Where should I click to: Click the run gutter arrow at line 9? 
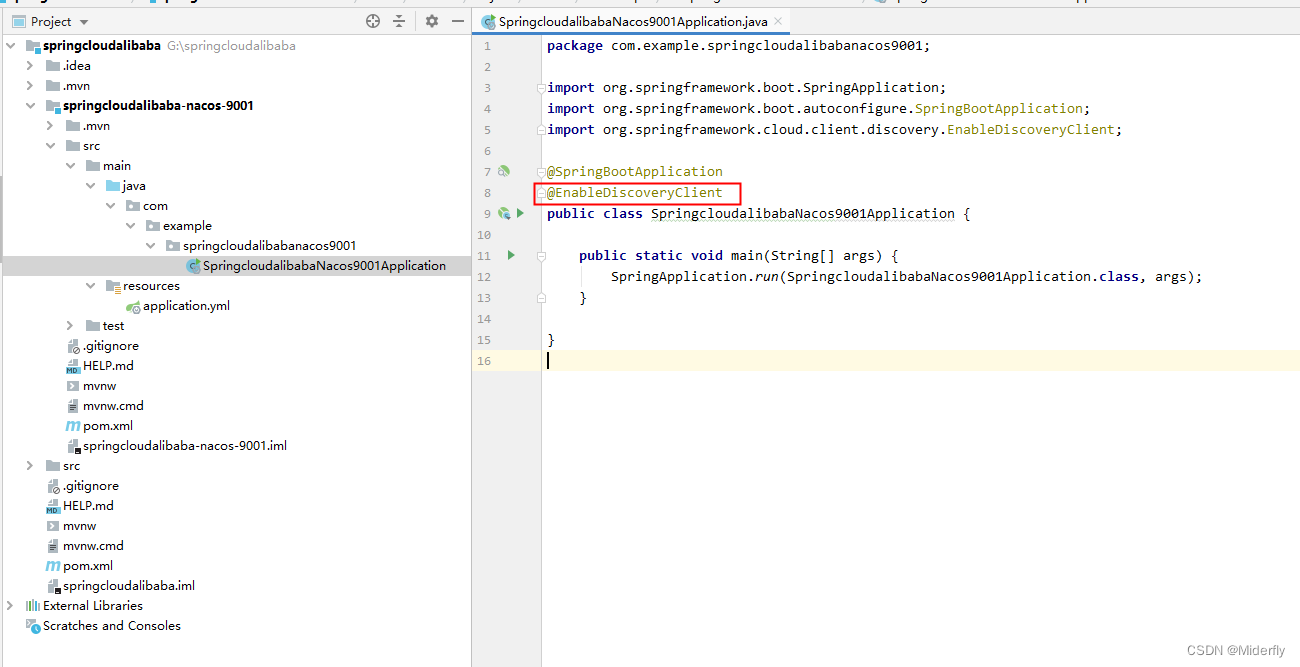tap(520, 213)
